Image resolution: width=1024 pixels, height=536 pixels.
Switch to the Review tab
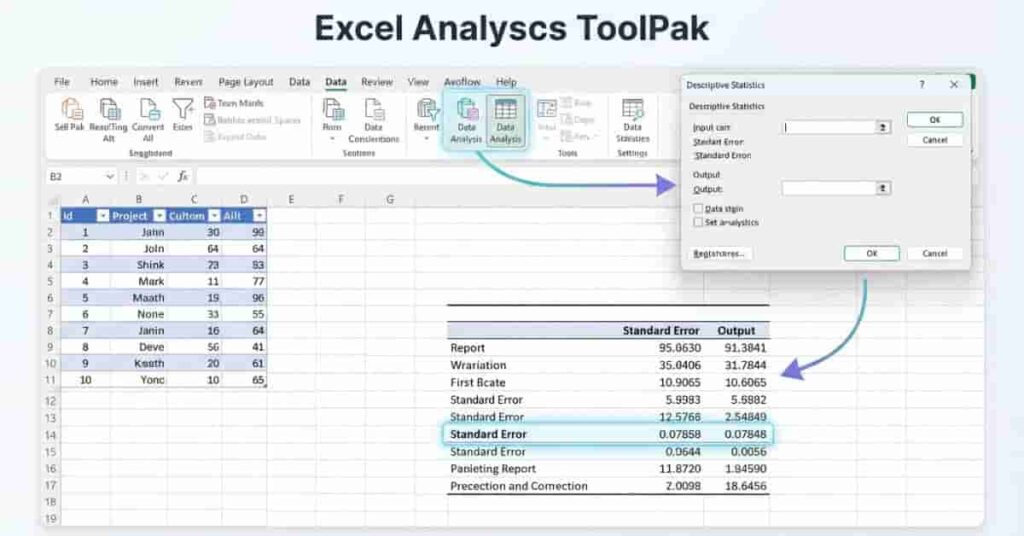(377, 82)
